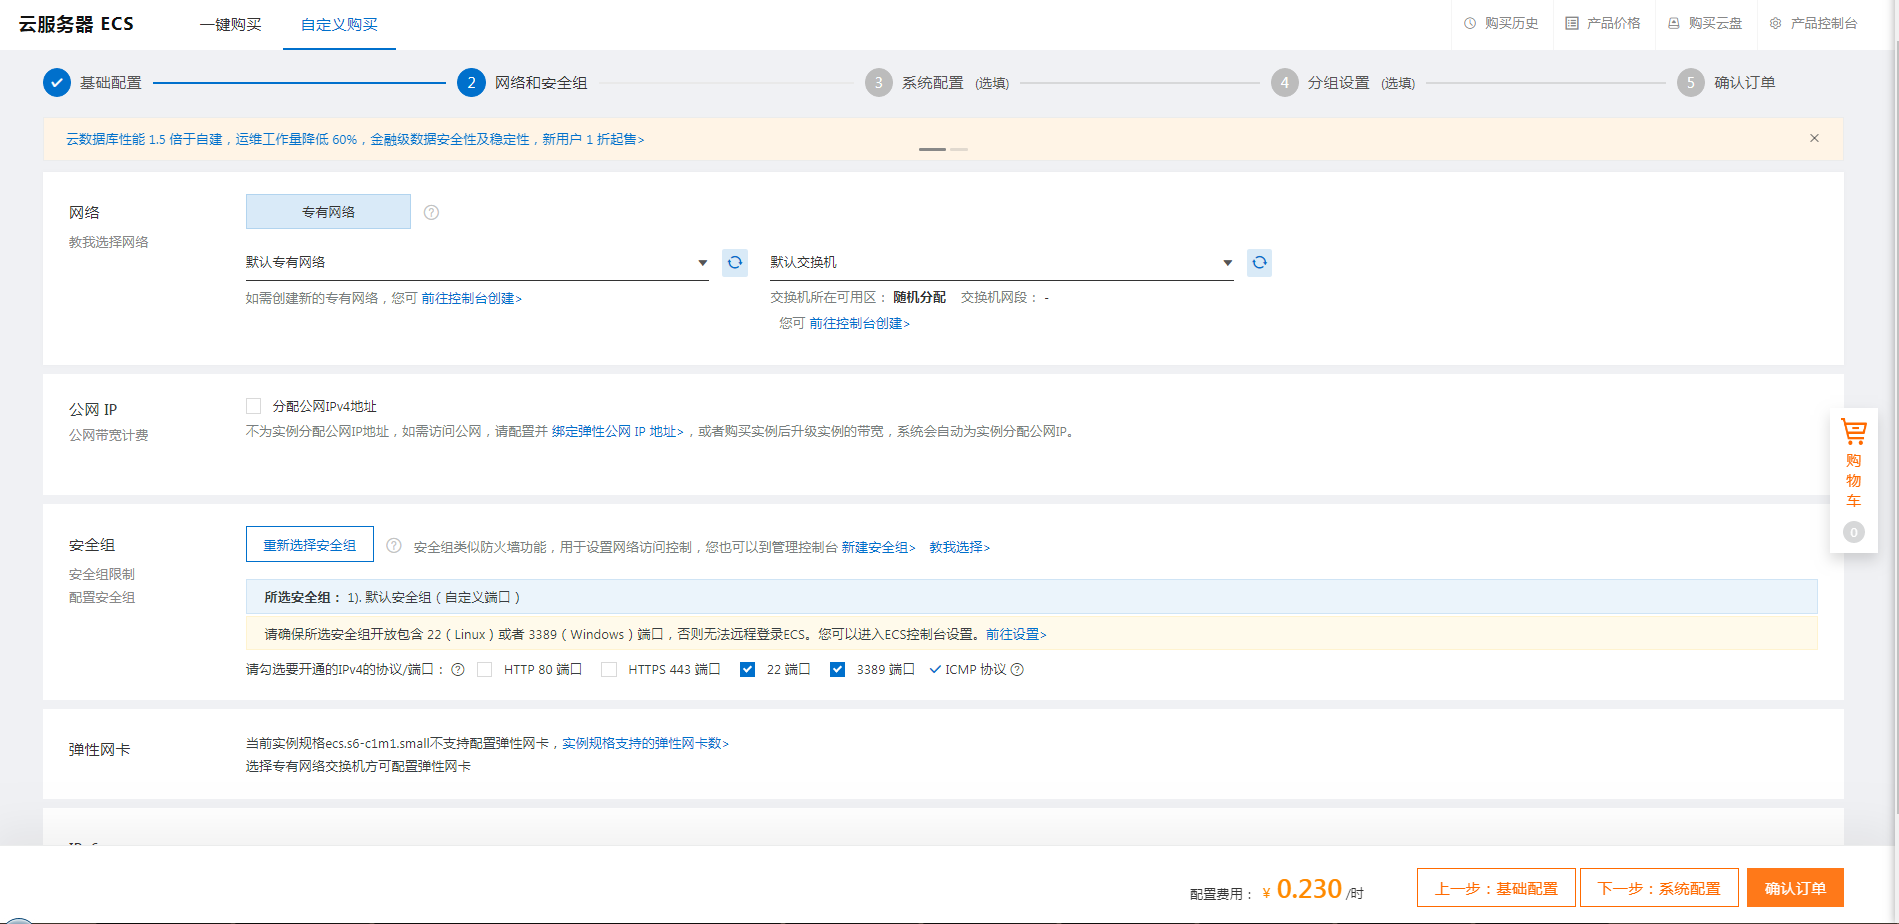
Task: Click the step 2 circle for 网络和安全组
Action: pos(471,82)
